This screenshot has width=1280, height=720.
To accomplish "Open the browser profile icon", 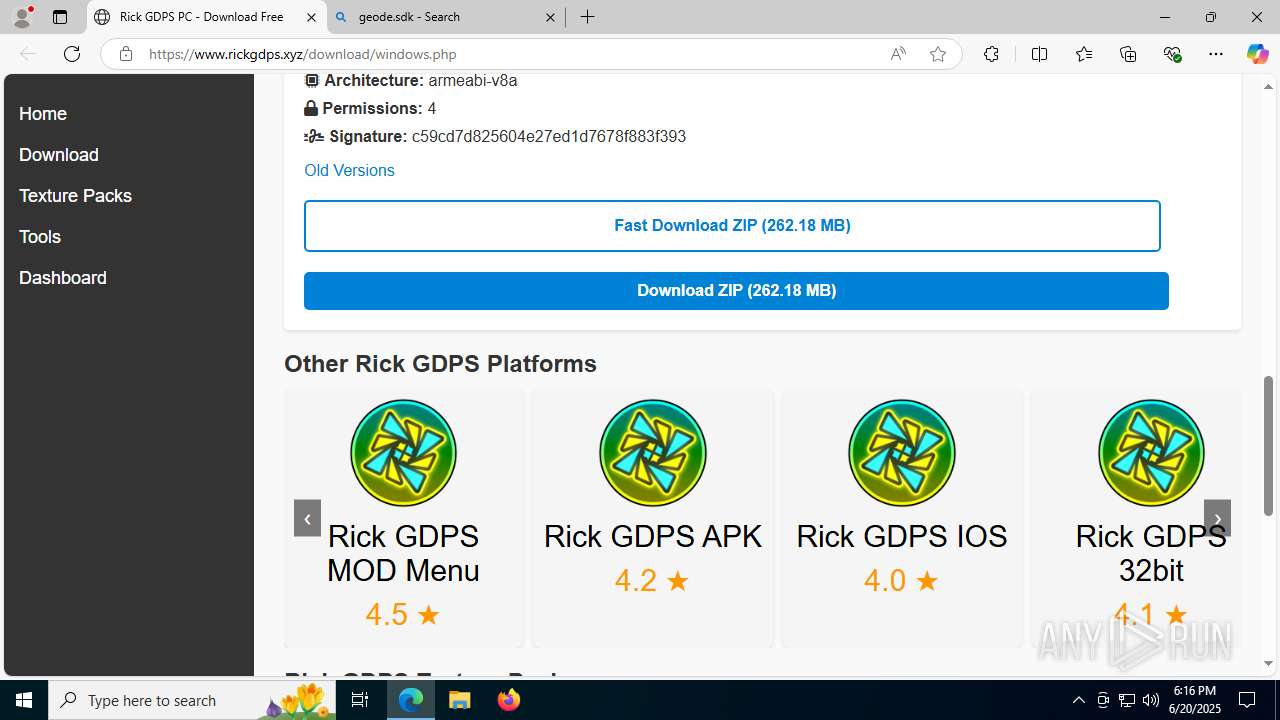I will (x=22, y=17).
